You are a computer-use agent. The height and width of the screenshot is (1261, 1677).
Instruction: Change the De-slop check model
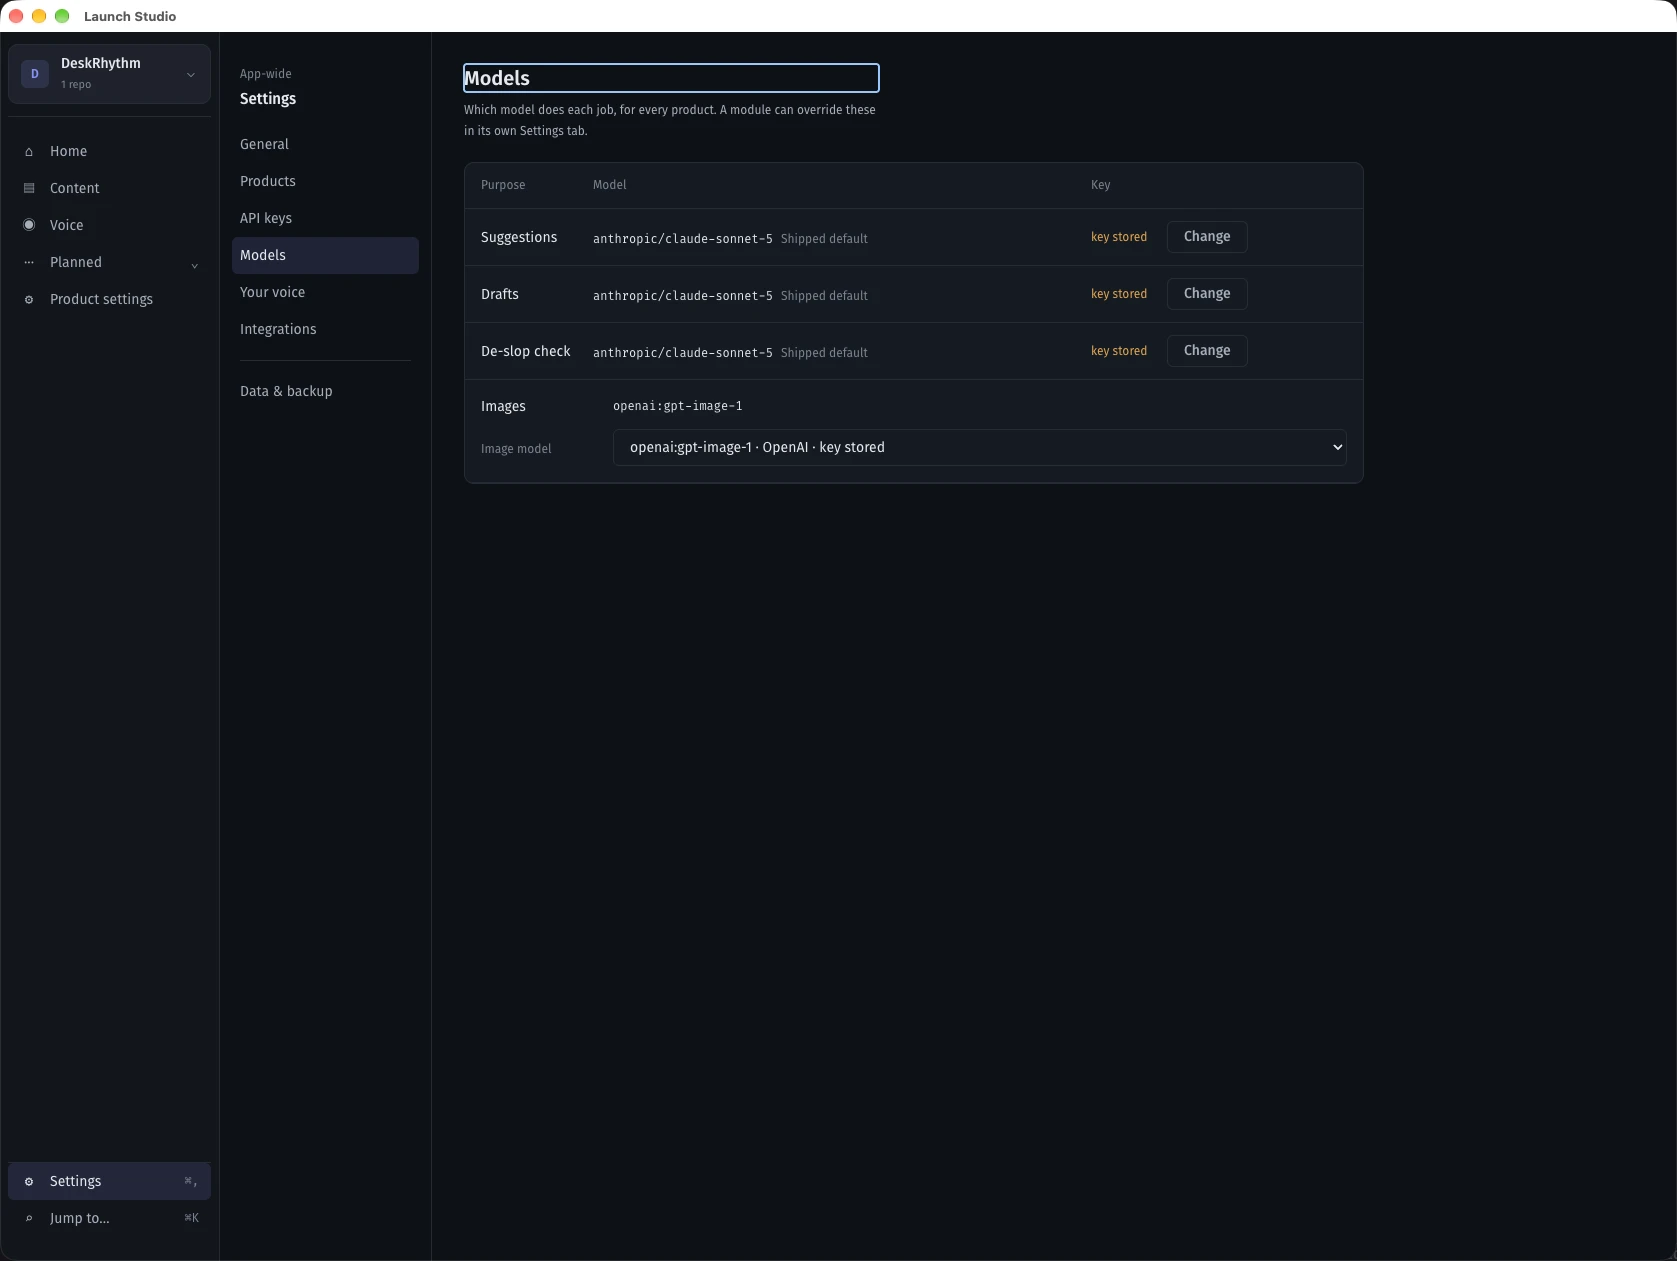pyautogui.click(x=1207, y=351)
